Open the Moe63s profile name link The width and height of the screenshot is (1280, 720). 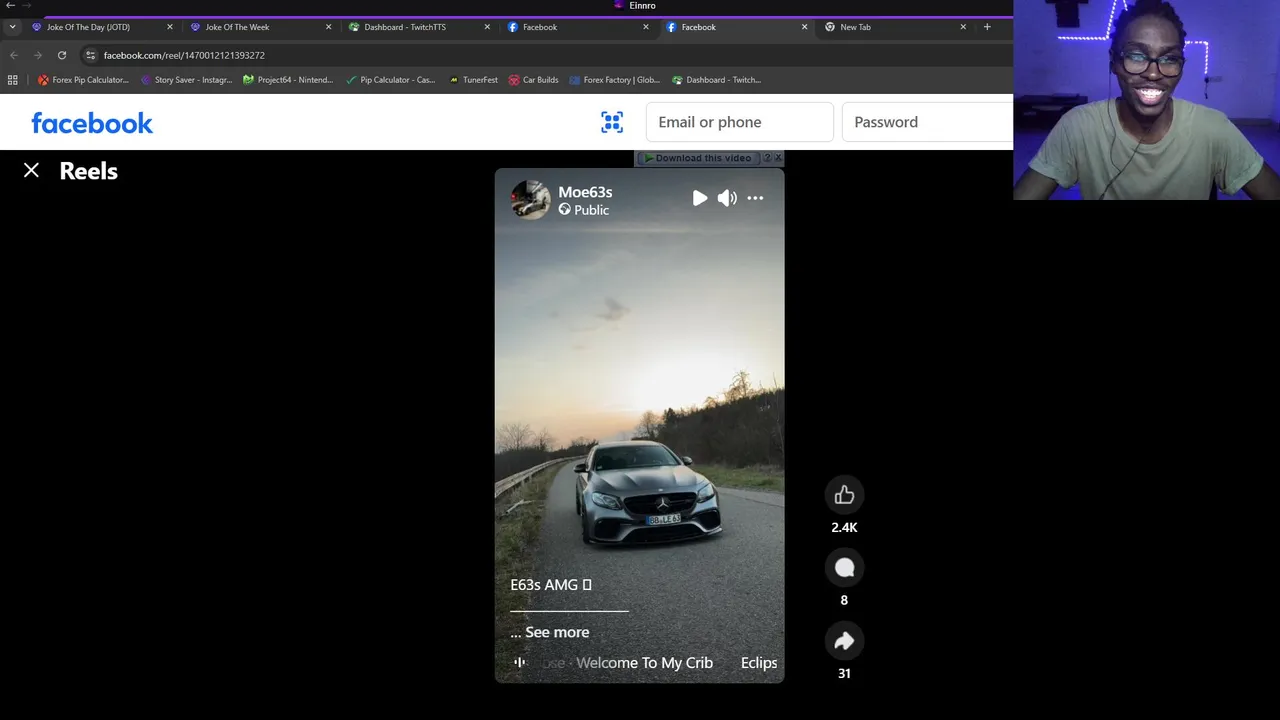pyautogui.click(x=585, y=192)
